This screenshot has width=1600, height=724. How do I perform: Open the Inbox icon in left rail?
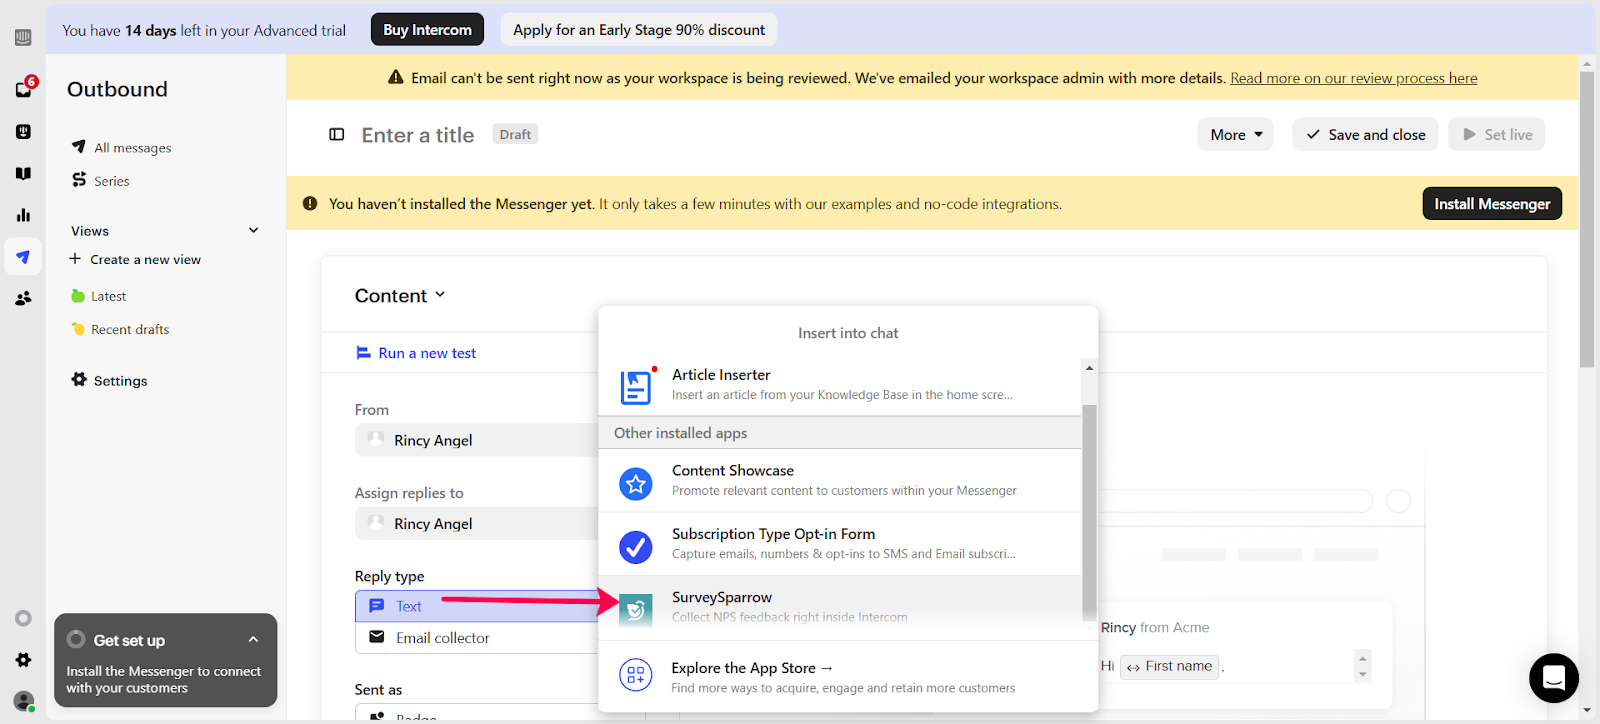pyautogui.click(x=23, y=89)
